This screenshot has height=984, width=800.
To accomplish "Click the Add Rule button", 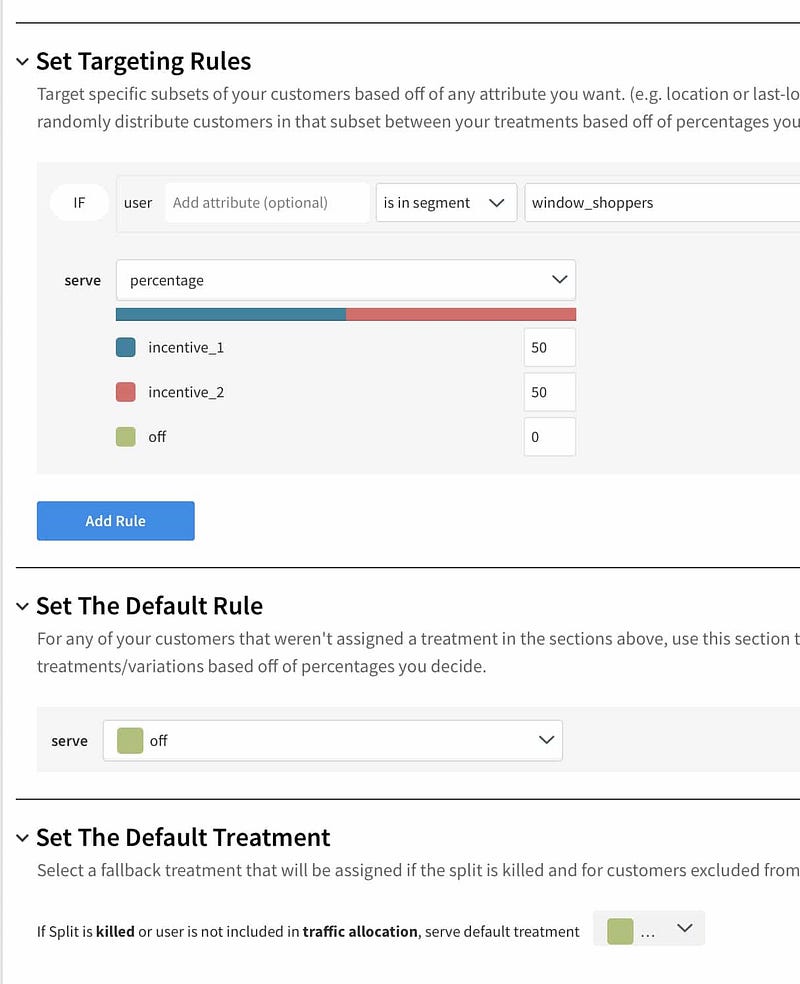I will [115, 521].
